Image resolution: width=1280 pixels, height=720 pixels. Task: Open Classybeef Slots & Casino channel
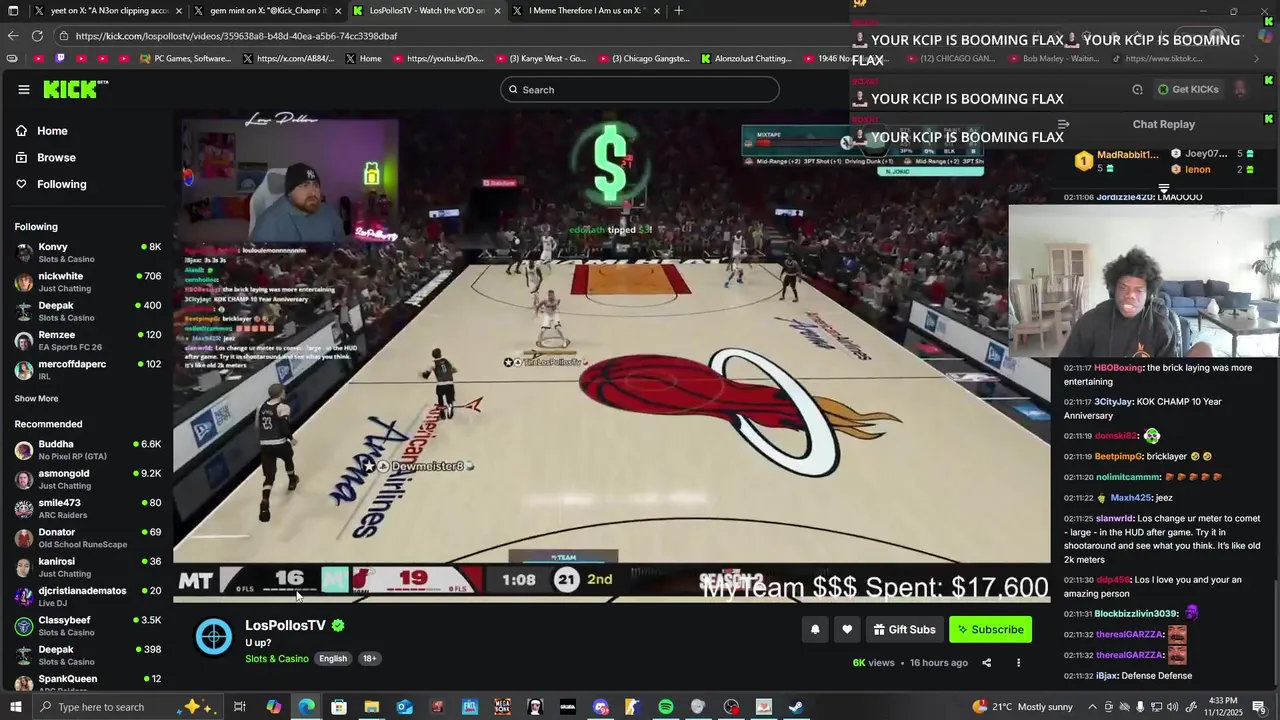pyautogui.click(x=88, y=626)
